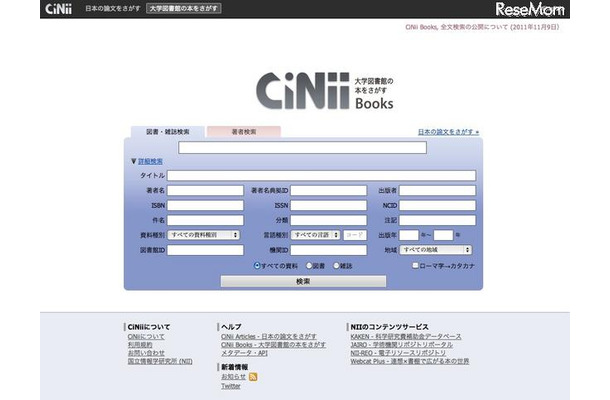
Task: Focus the NCID field
Action: coord(437,205)
